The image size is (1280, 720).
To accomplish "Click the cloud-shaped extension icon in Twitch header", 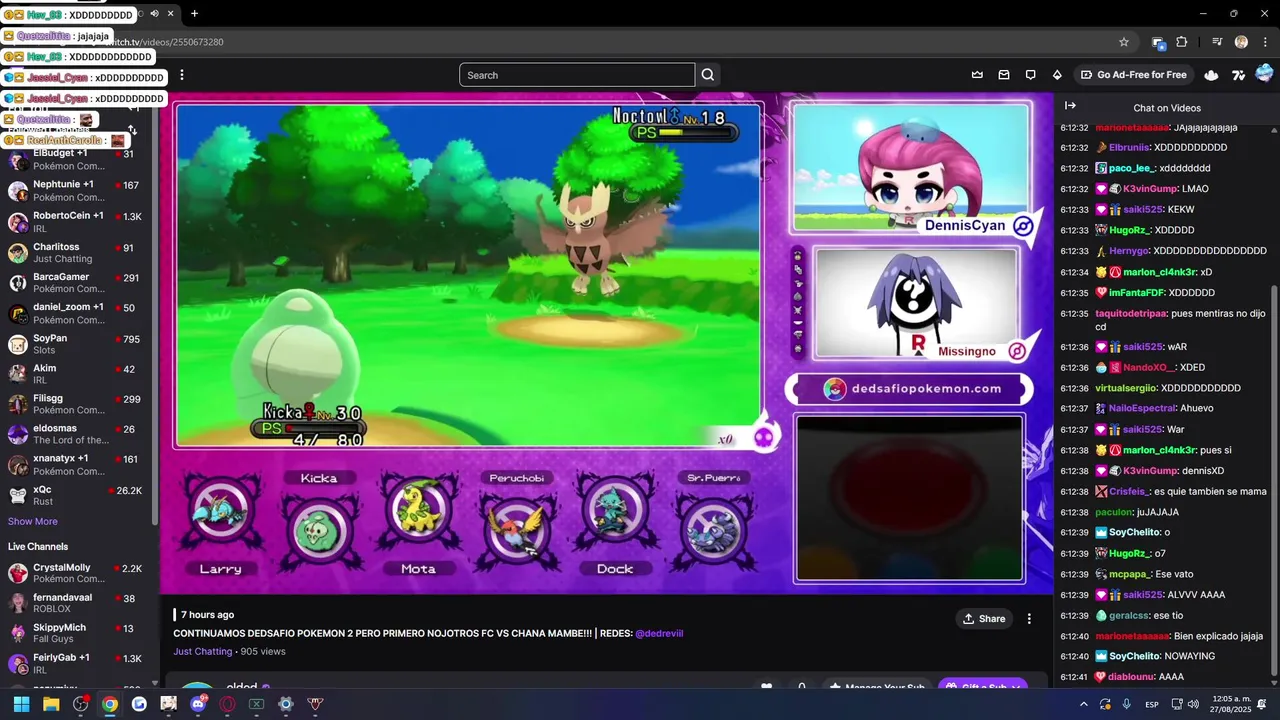I will click(1212, 75).
